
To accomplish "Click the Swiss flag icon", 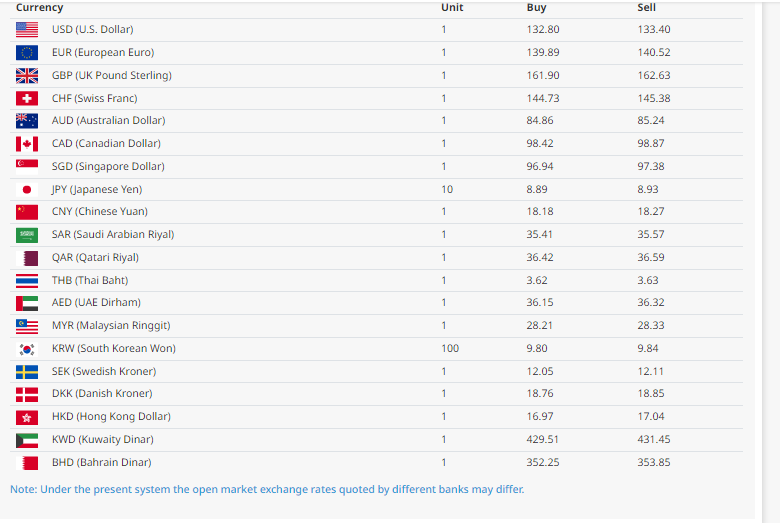I will coord(27,98).
